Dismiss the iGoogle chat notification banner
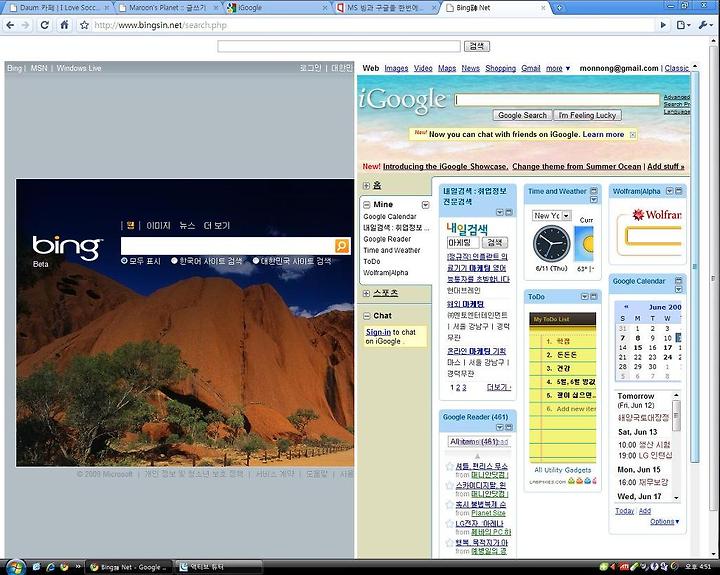 coord(633,135)
